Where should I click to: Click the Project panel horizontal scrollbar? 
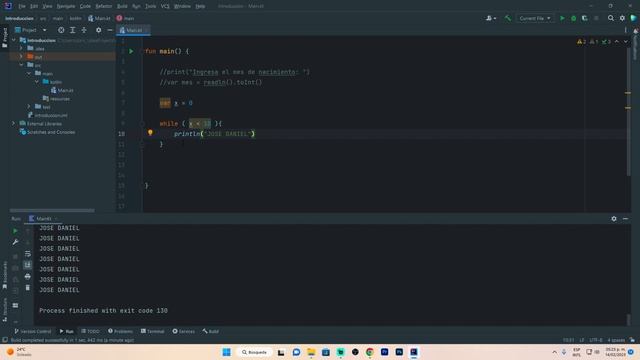pos(52,211)
